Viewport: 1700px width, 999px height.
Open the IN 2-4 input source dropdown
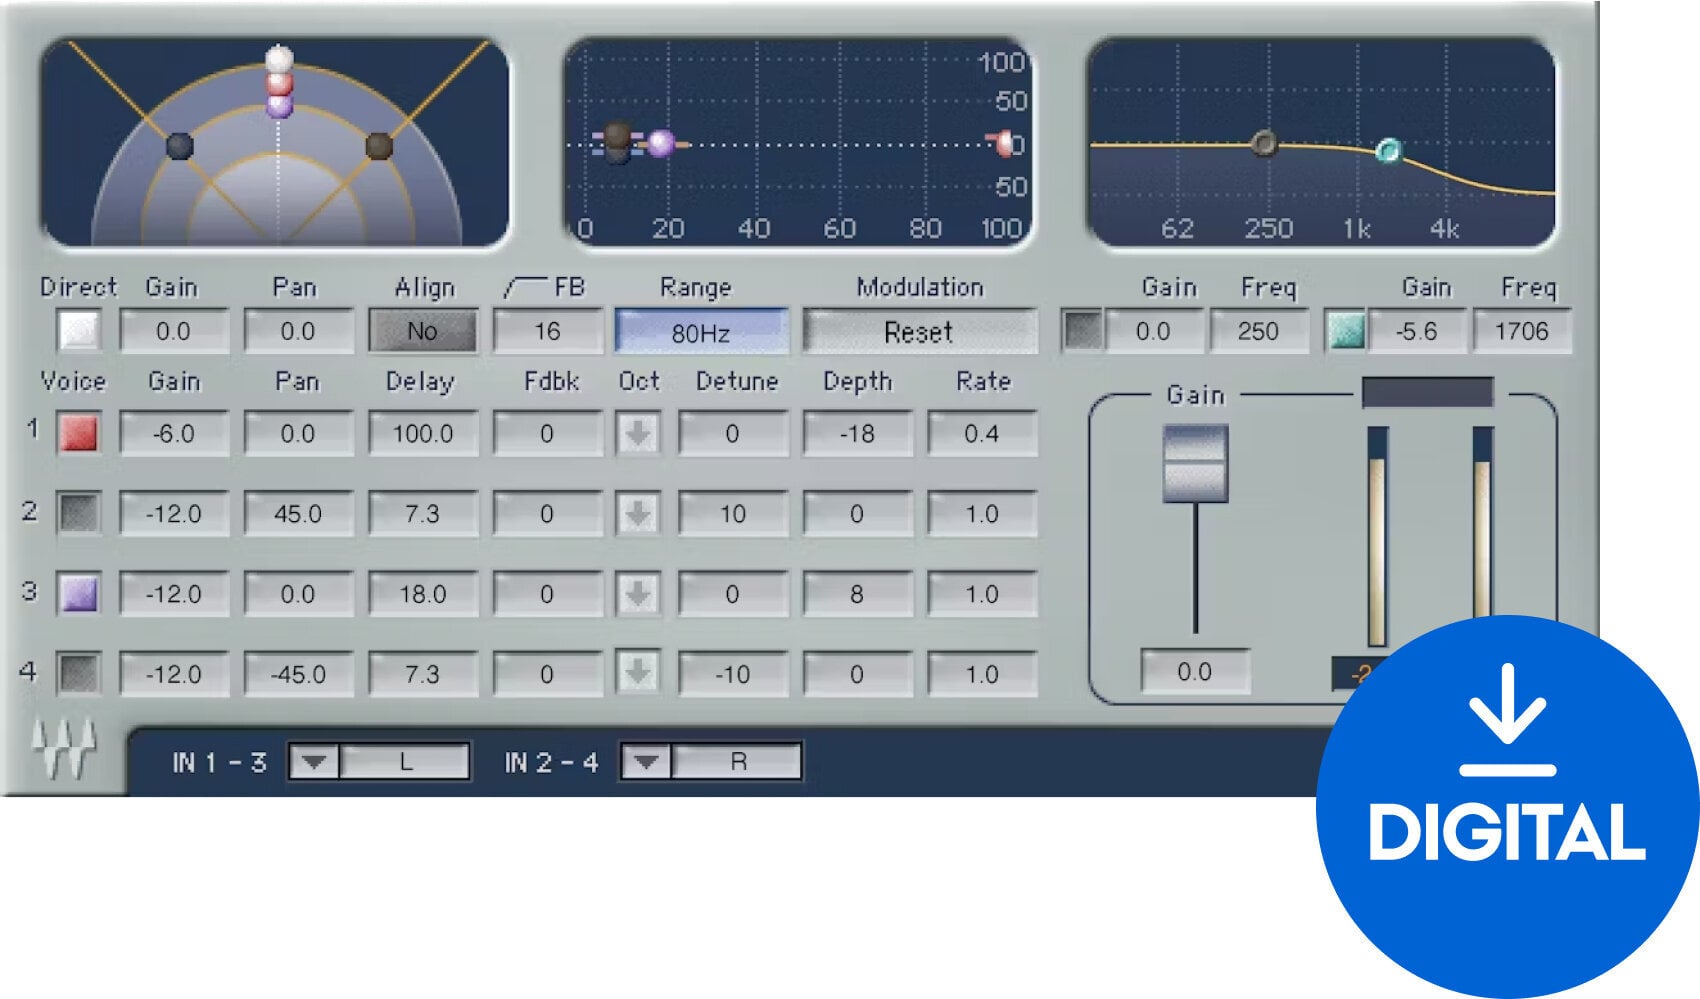pos(646,760)
